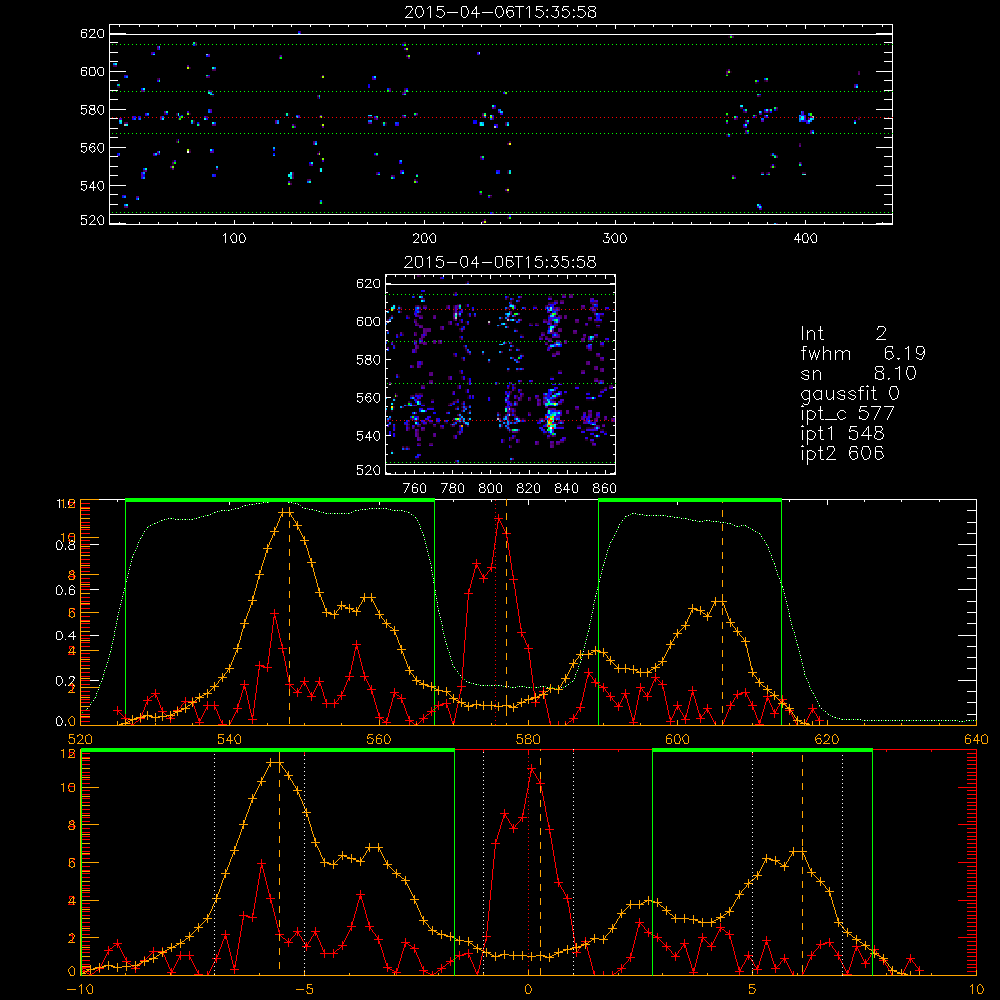This screenshot has width=1000, height=1000.
Task: Click white y-axis label 0.2 on the third plot
Action: coord(66,681)
